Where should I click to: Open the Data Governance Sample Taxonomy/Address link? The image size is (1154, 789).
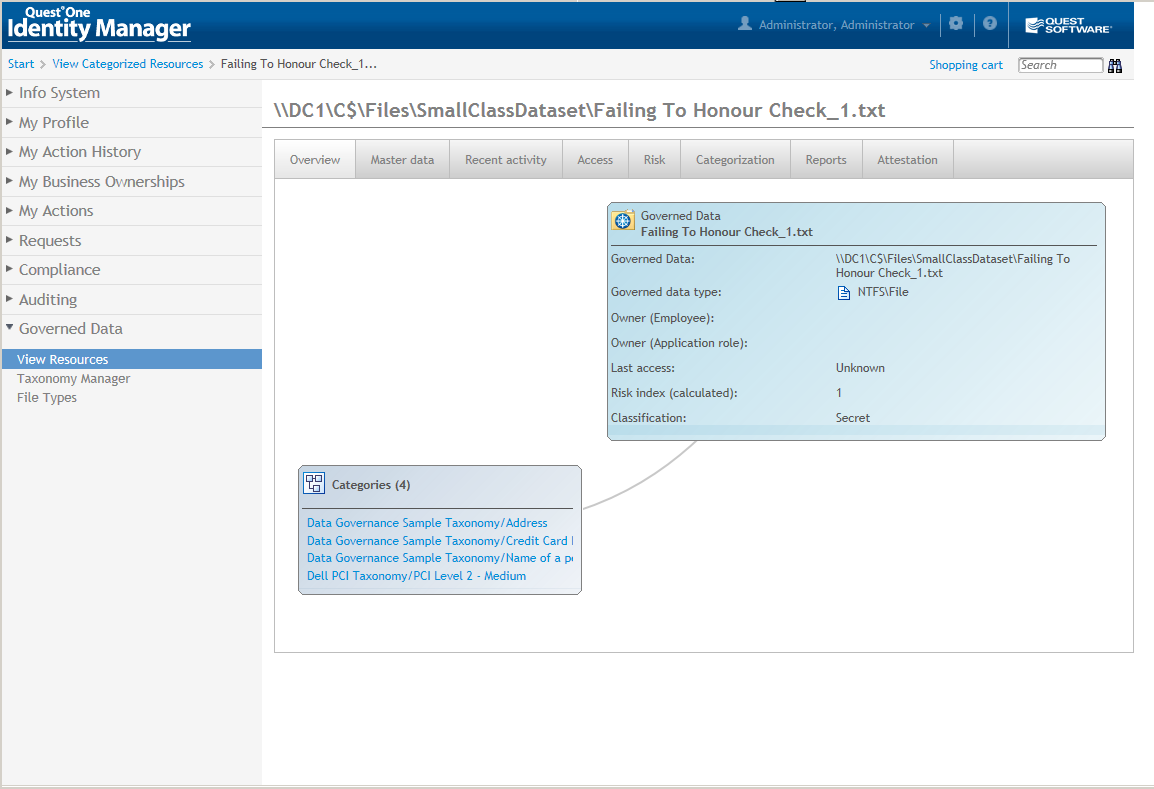pyautogui.click(x=427, y=523)
